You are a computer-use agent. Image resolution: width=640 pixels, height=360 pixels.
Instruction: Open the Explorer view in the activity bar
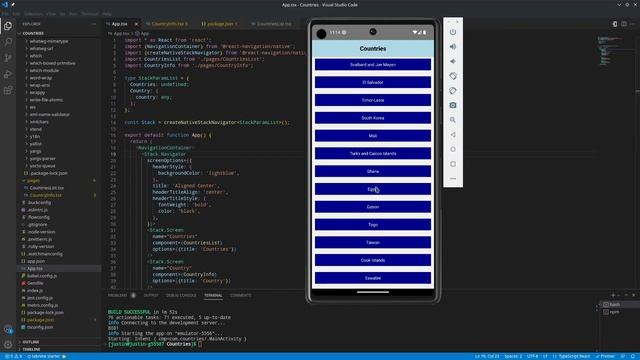8,26
